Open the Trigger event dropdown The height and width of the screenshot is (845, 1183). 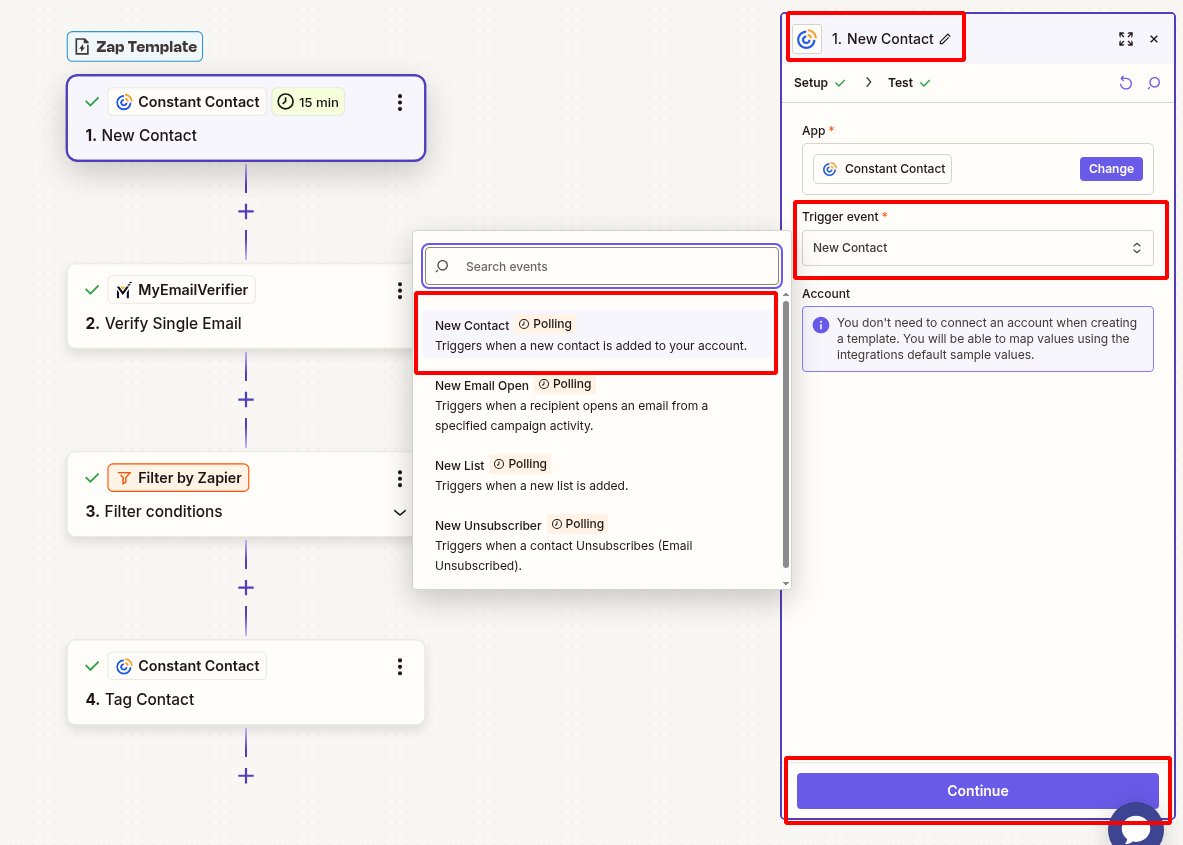[x=978, y=247]
